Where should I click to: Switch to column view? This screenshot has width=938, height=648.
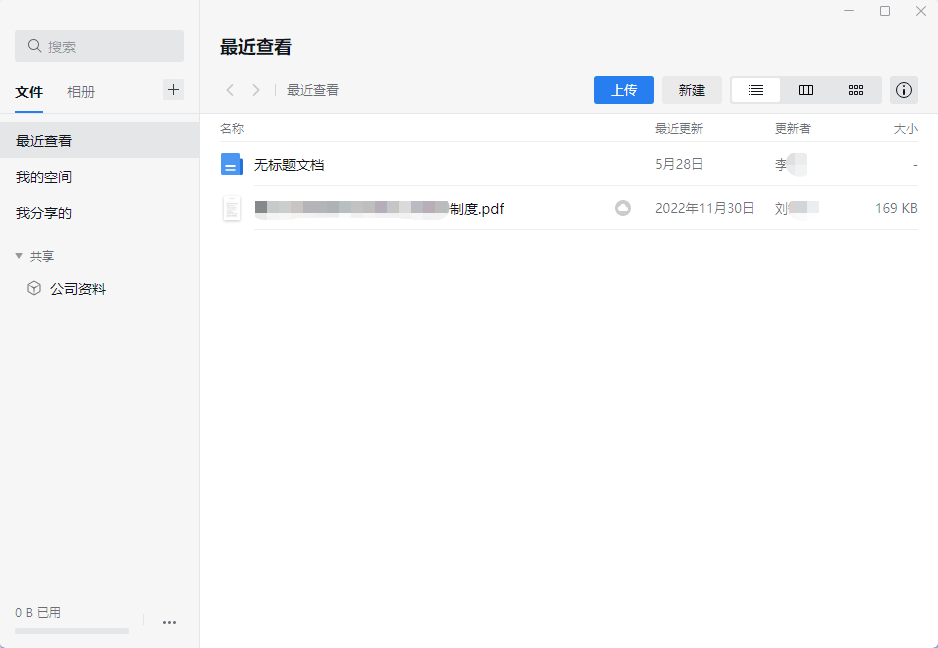tap(806, 90)
